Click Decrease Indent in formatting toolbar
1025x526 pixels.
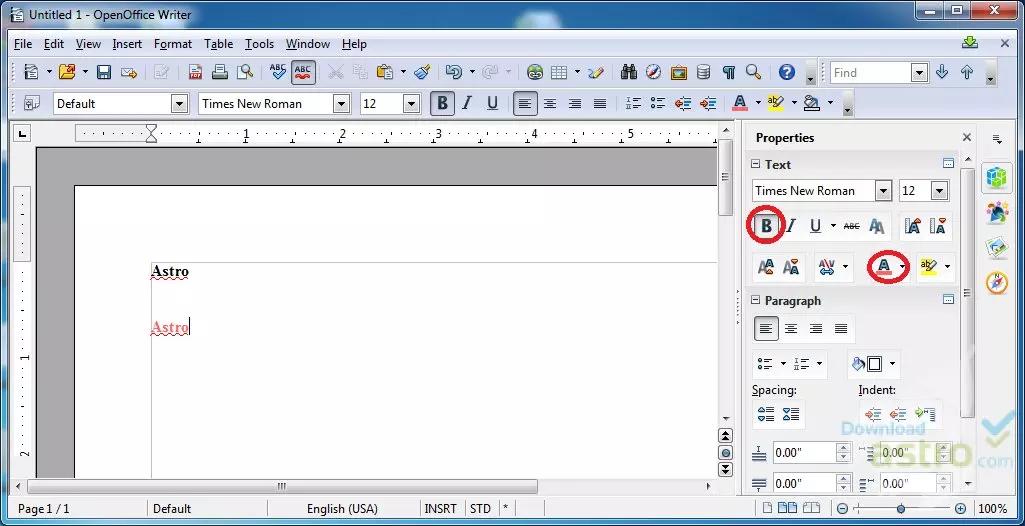click(x=683, y=103)
